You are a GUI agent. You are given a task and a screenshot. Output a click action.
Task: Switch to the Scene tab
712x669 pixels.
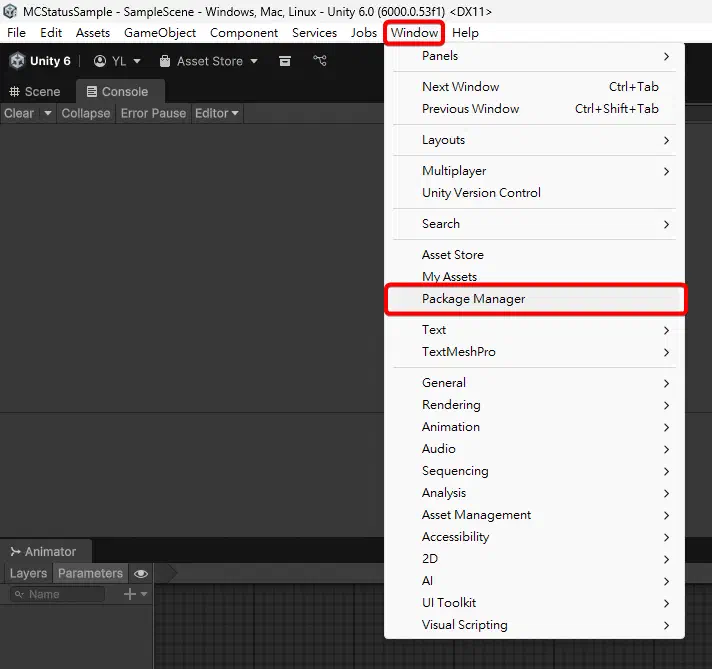pyautogui.click(x=35, y=92)
